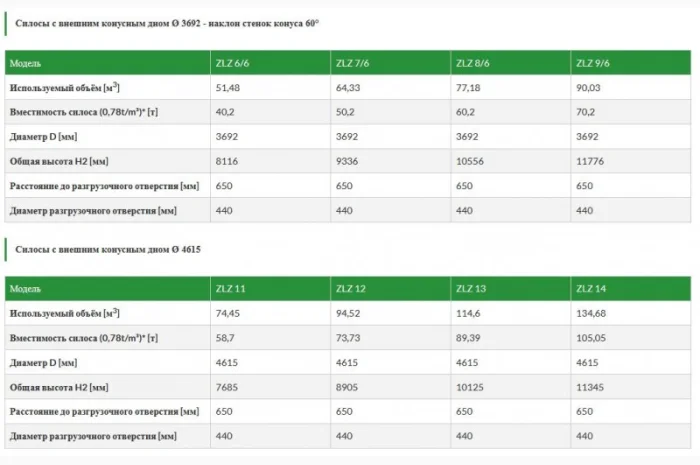Select the volume value 134,68

click(x=592, y=313)
